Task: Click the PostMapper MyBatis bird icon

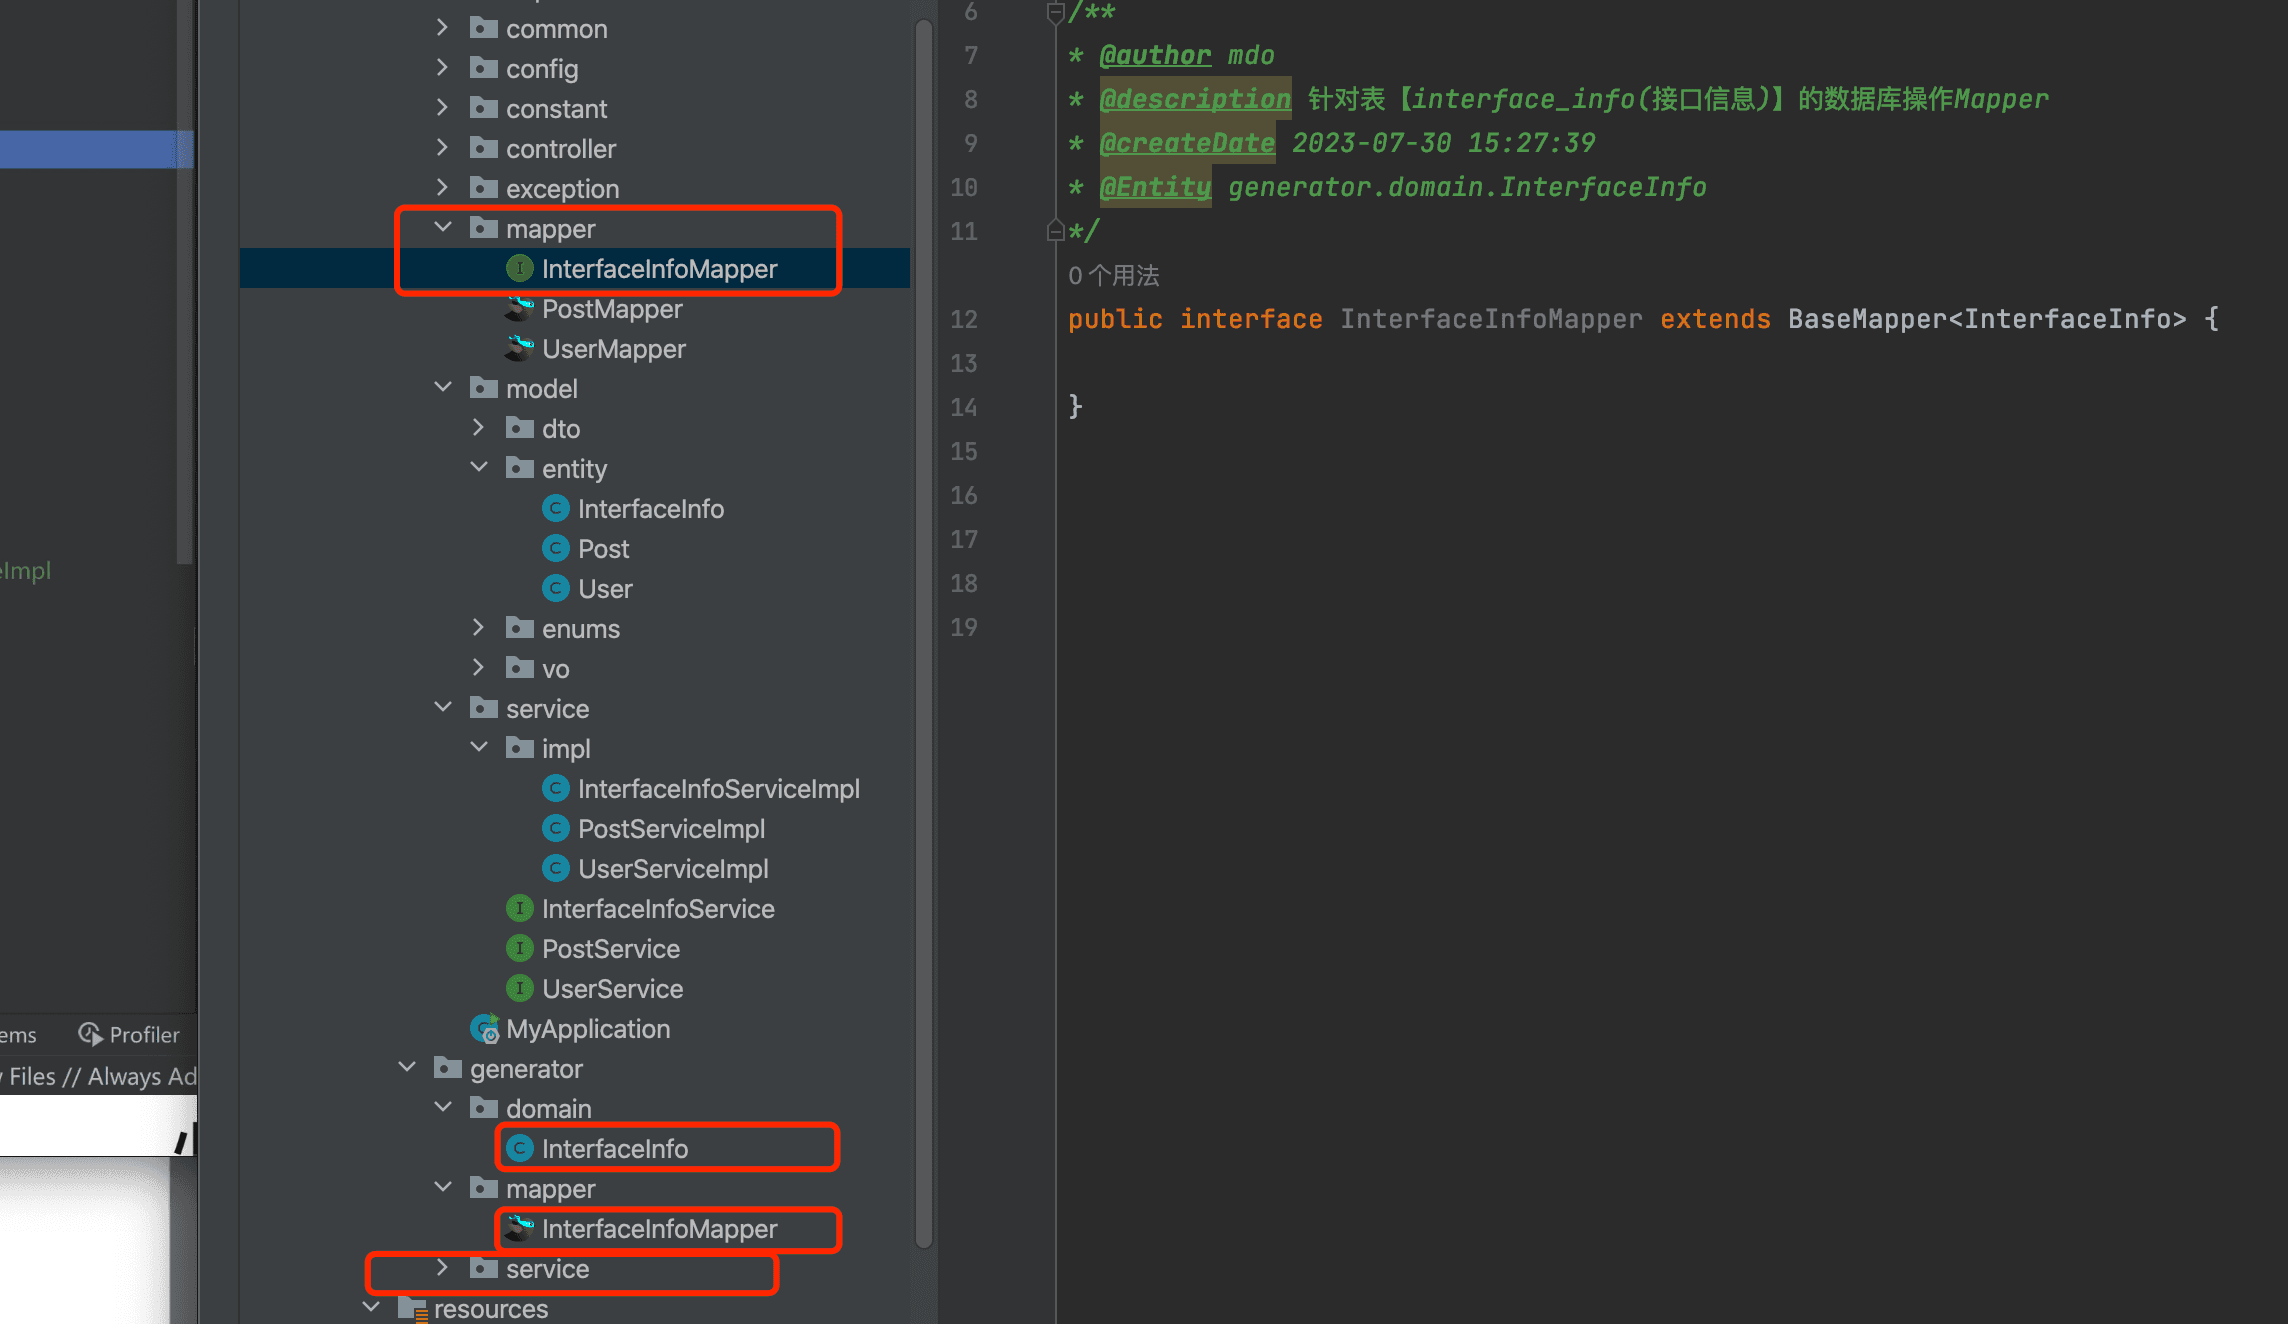Action: click(519, 308)
